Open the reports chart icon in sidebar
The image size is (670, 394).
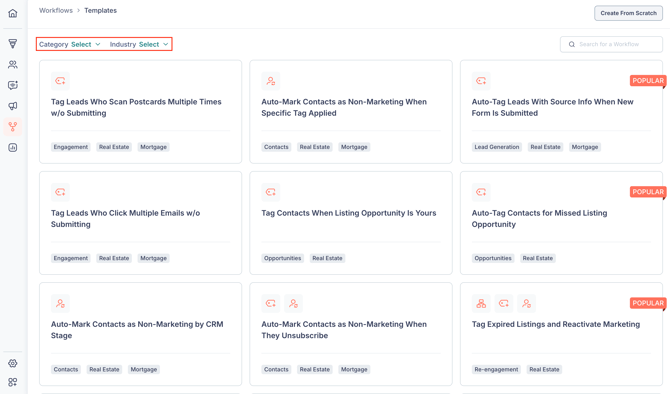13,147
